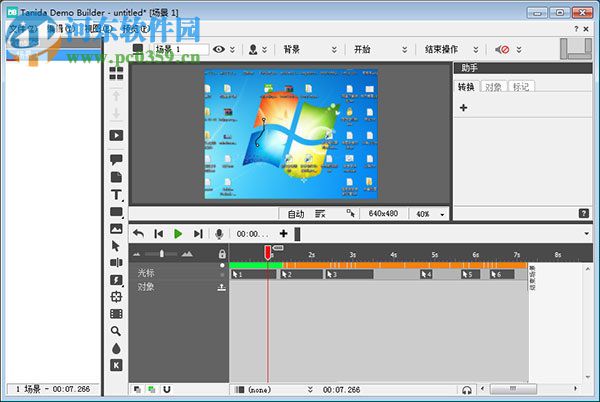Click the upload icon on 对象 track
The height and width of the screenshot is (402, 600).
pyautogui.click(x=222, y=288)
